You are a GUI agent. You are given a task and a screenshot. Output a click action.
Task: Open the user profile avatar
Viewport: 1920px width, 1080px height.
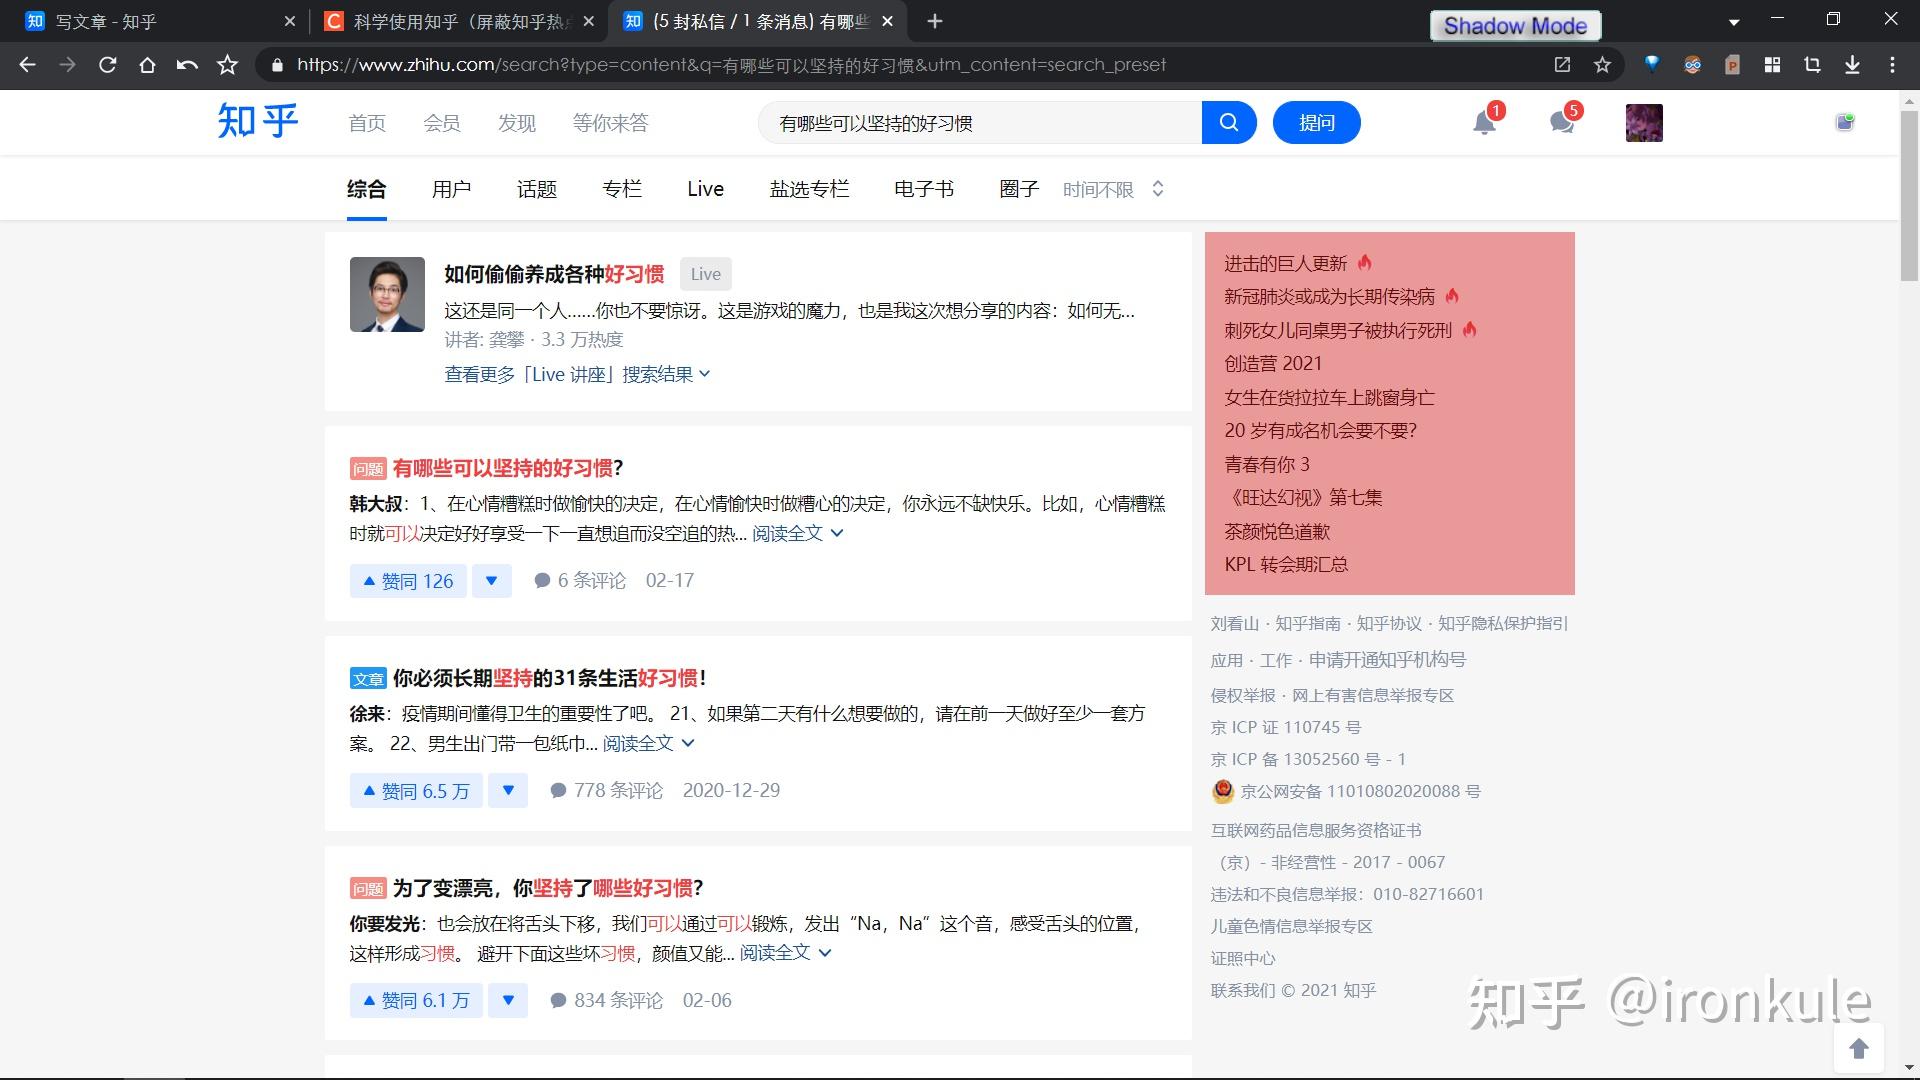click(1644, 123)
